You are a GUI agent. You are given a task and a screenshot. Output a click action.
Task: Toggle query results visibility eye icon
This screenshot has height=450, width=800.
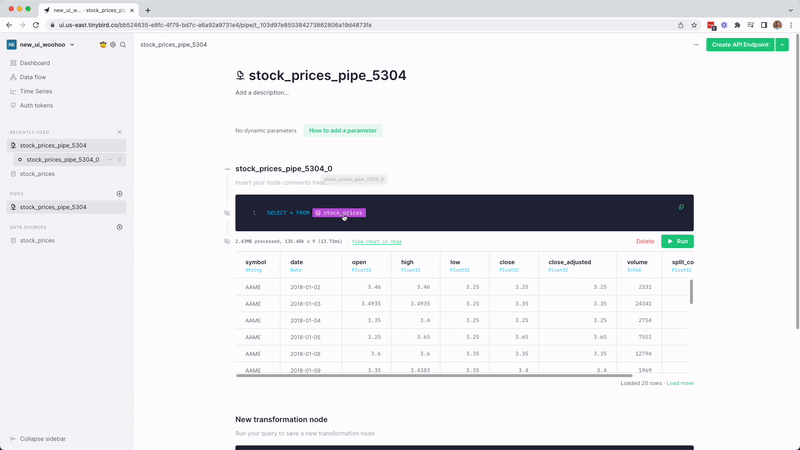(x=227, y=241)
